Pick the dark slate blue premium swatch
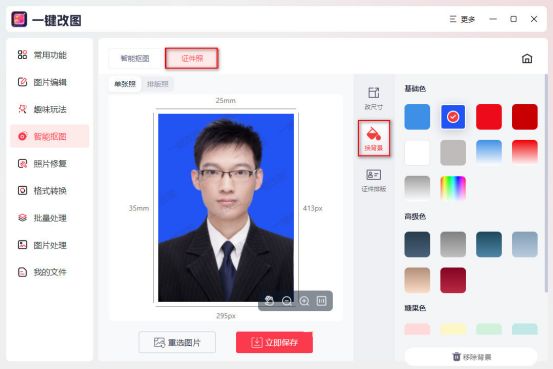The image size is (553, 369). tap(417, 244)
